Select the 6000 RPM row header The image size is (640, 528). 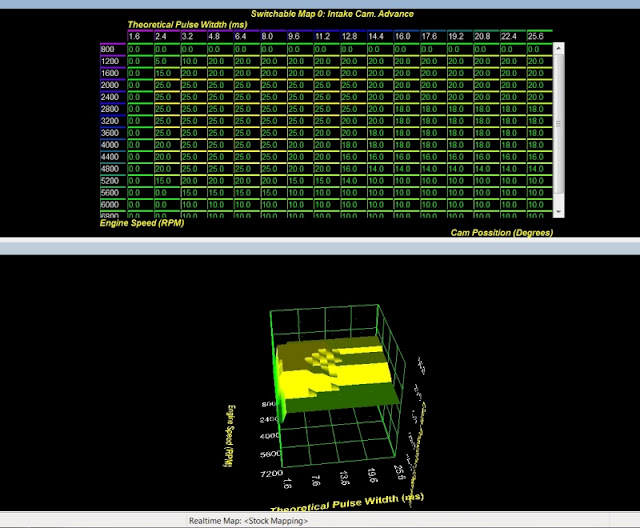coord(113,204)
